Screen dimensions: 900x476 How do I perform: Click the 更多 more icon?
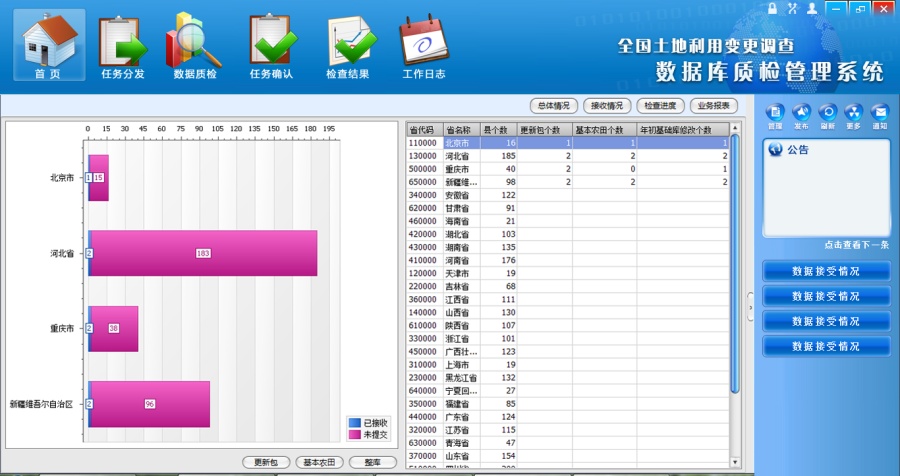pos(854,117)
